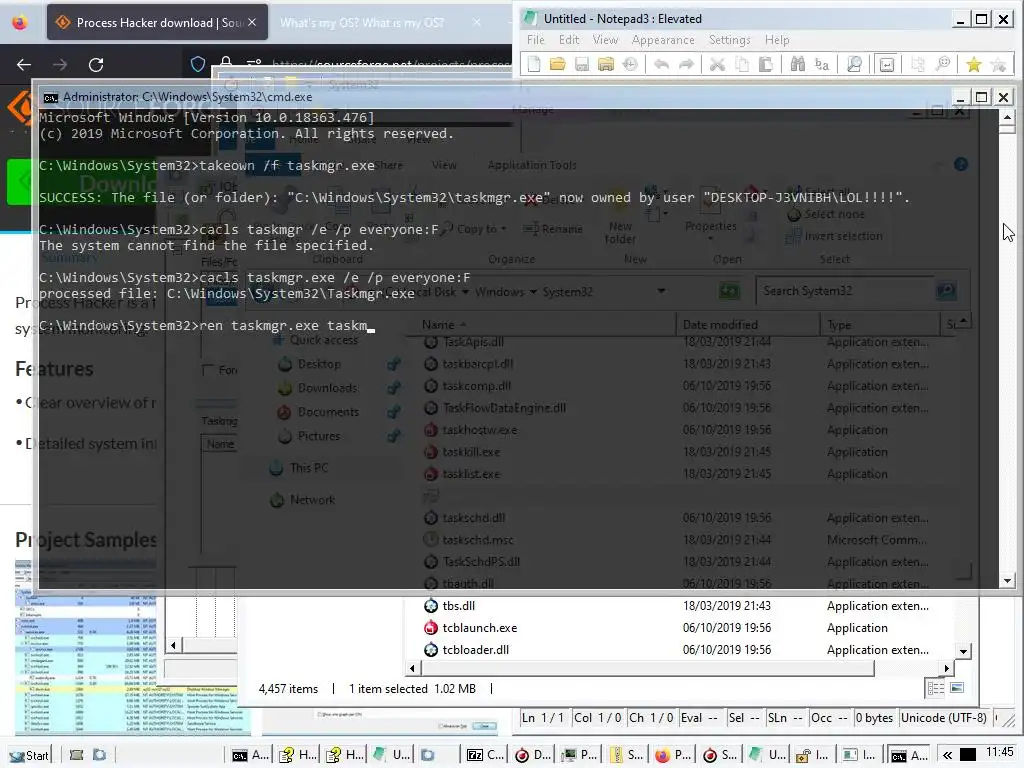Image resolution: width=1024 pixels, height=768 pixels.
Task: Click Explorer file list scroll-right arrow
Action: tap(947, 668)
